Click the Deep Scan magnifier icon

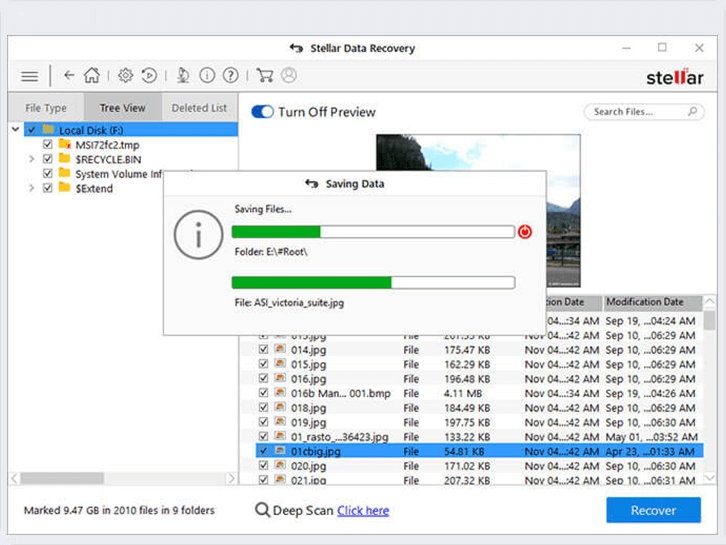pyautogui.click(x=262, y=510)
